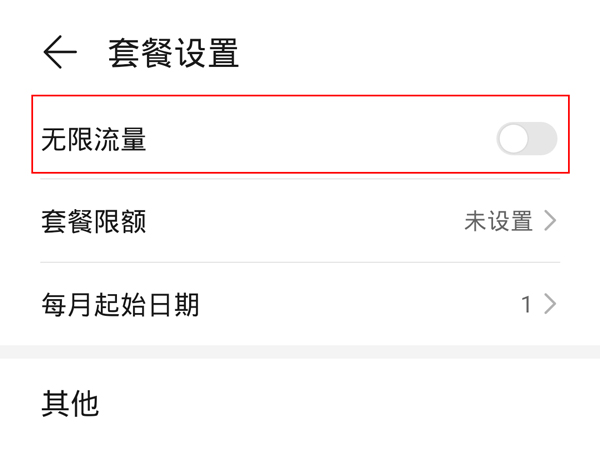Viewport: 600px width, 450px height.
Task: Click the 无限流量 label text
Action: click(94, 139)
